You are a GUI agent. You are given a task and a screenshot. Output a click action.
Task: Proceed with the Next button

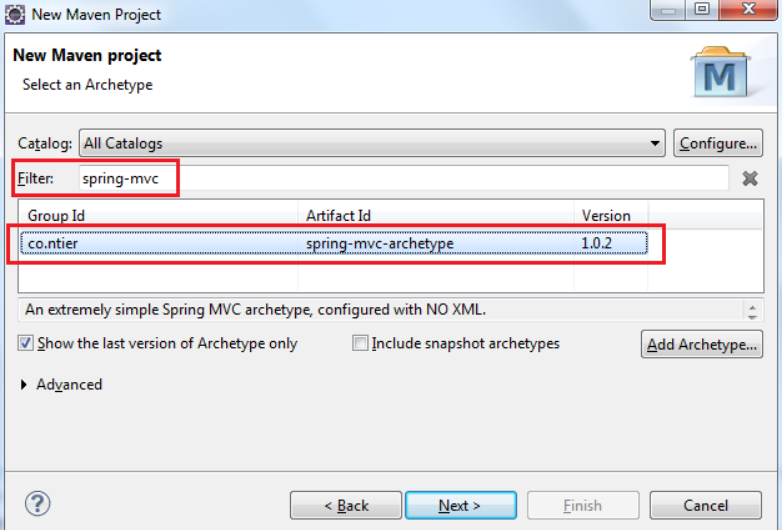tap(461, 506)
